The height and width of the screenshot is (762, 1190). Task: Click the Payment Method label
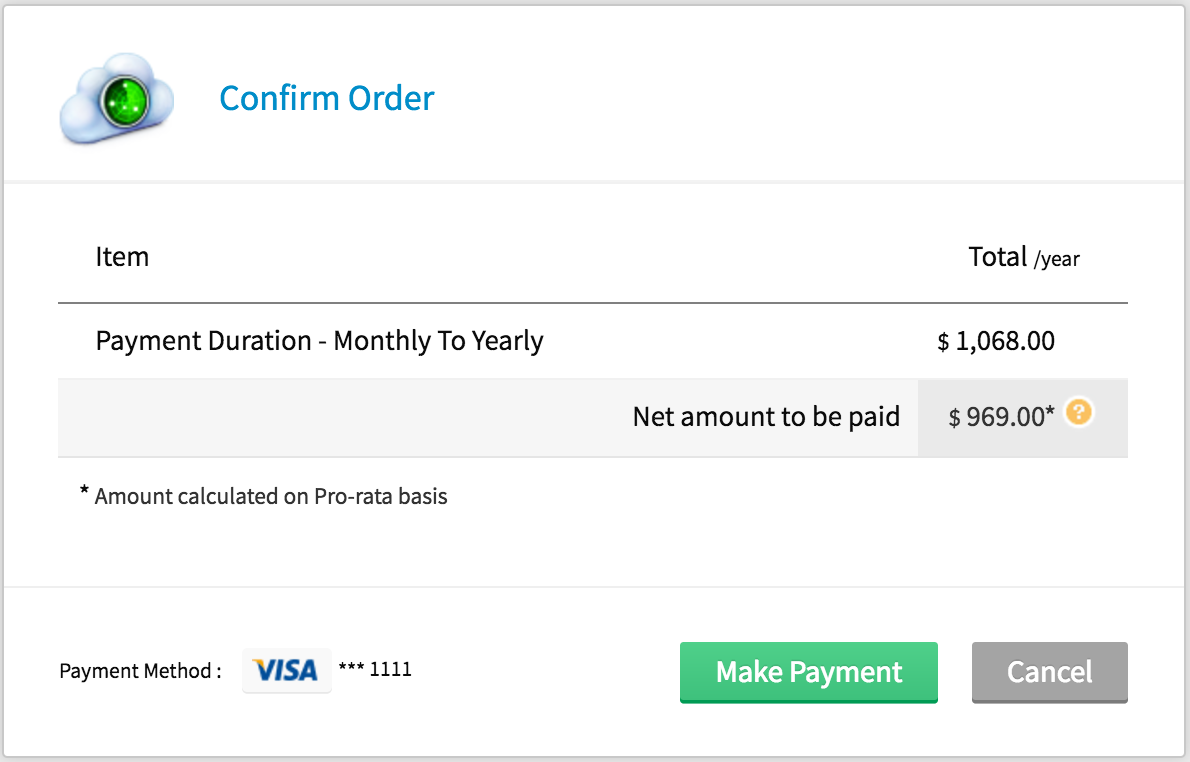[140, 671]
